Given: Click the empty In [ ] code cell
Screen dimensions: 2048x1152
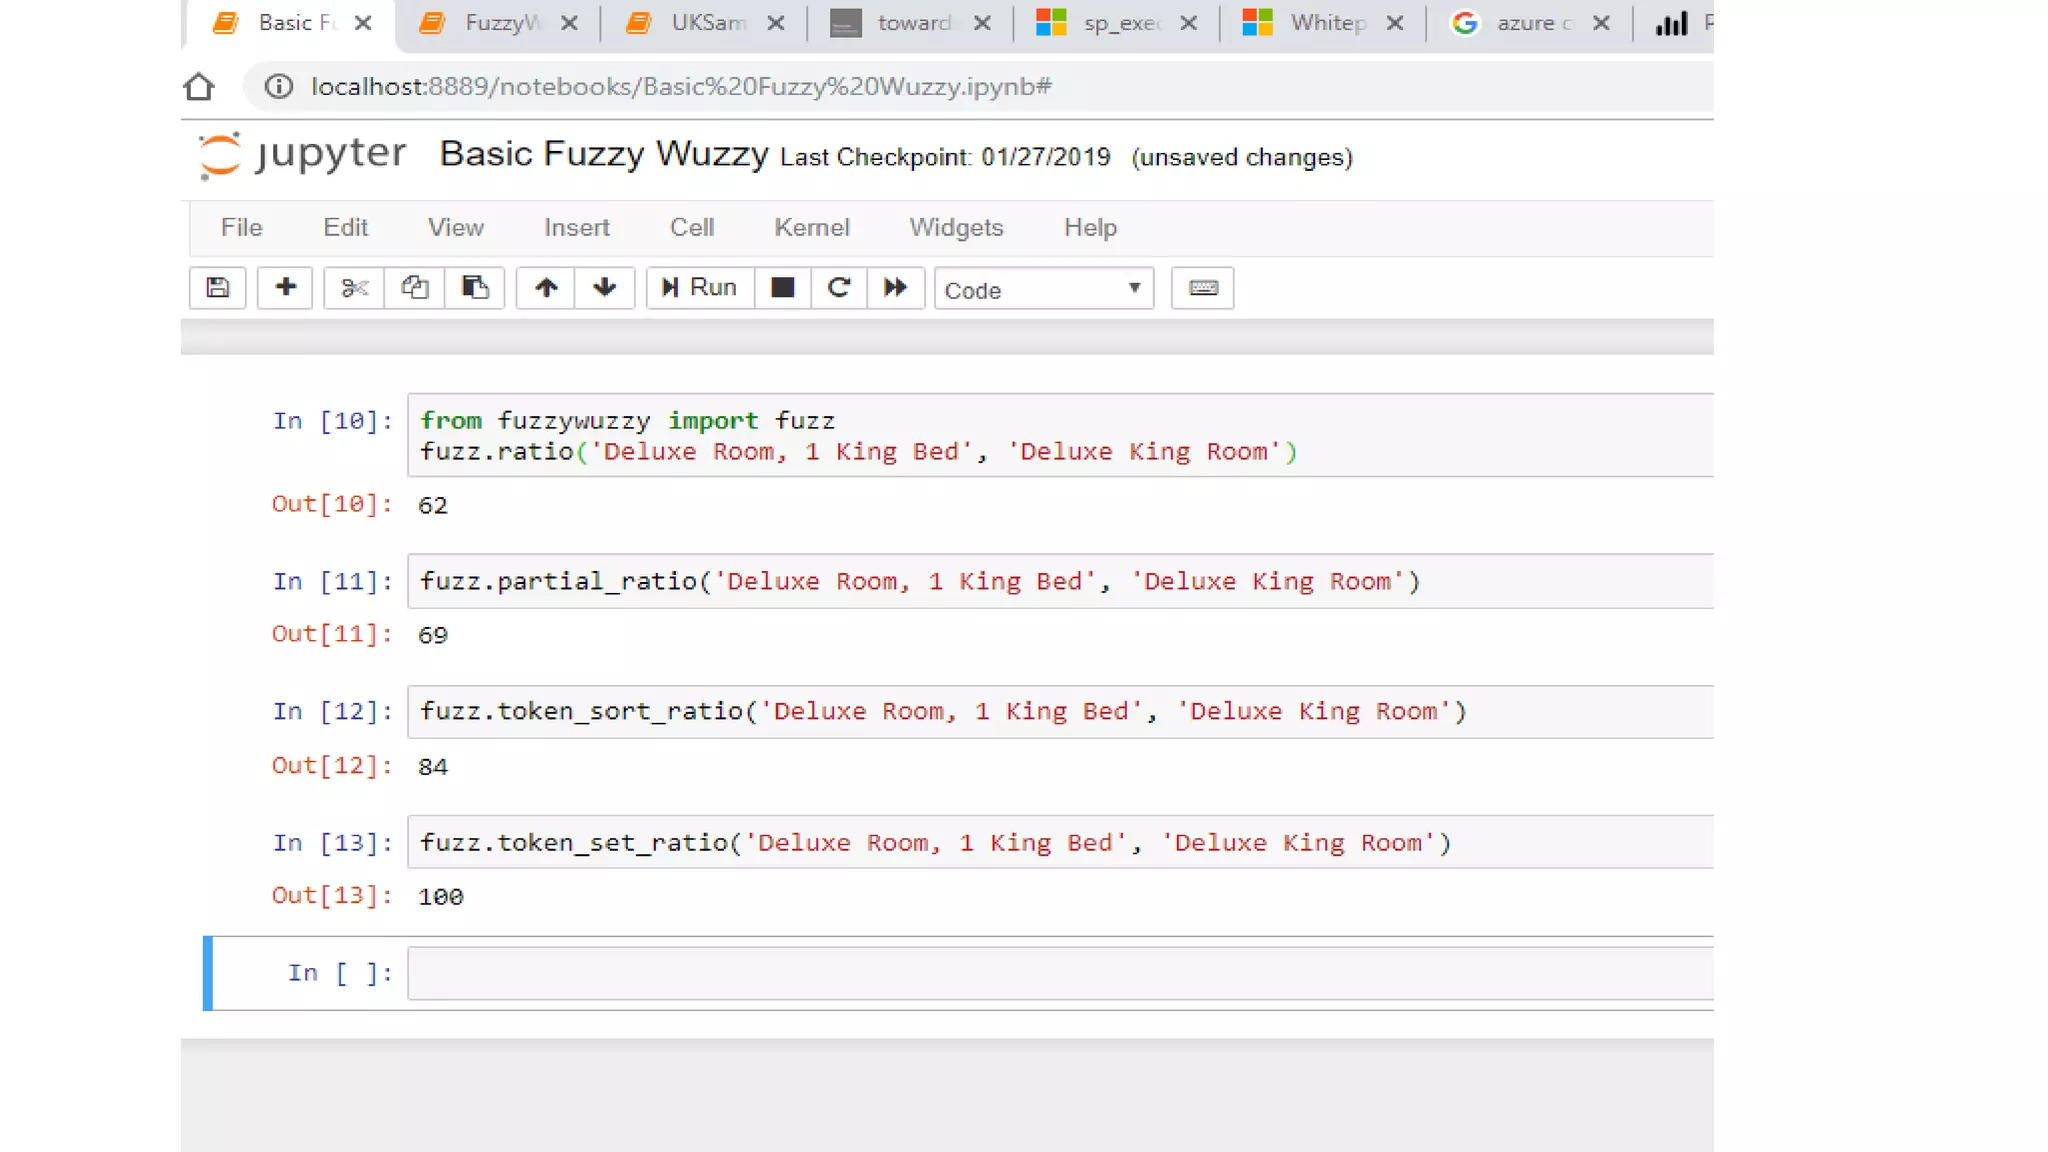Looking at the screenshot, I should coord(1060,973).
